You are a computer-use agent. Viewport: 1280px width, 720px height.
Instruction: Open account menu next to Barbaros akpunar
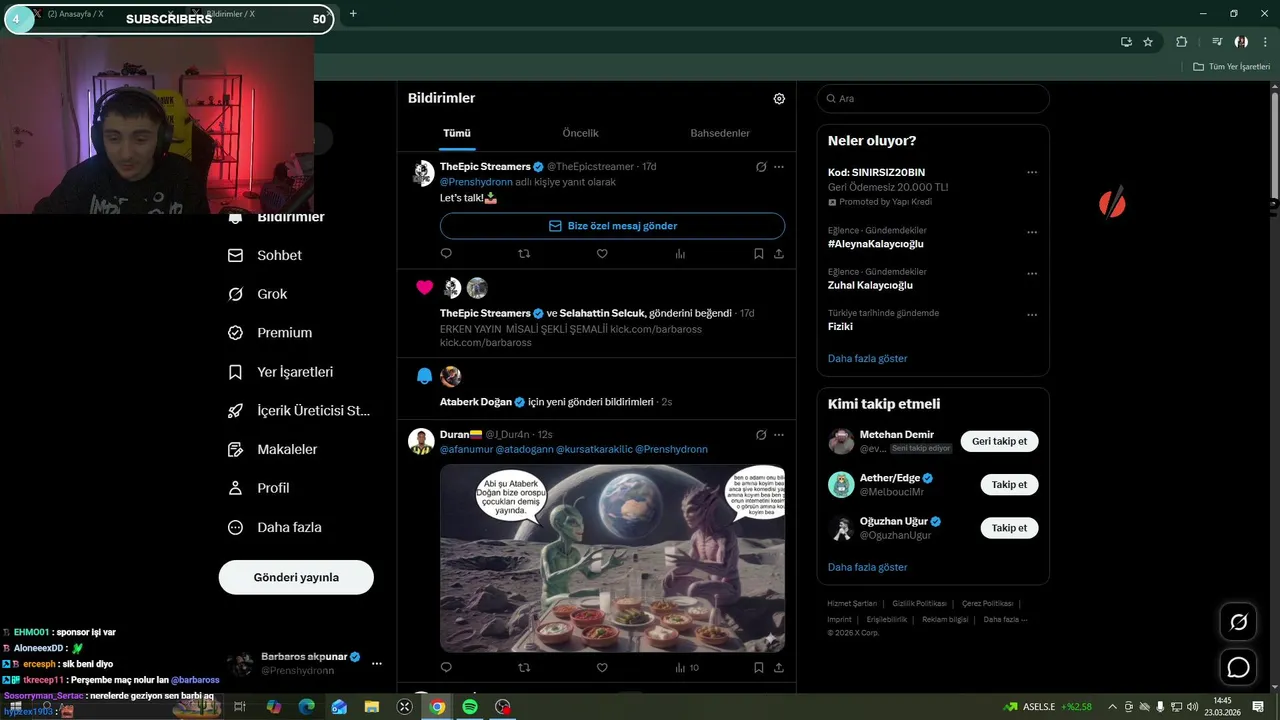[377, 663]
